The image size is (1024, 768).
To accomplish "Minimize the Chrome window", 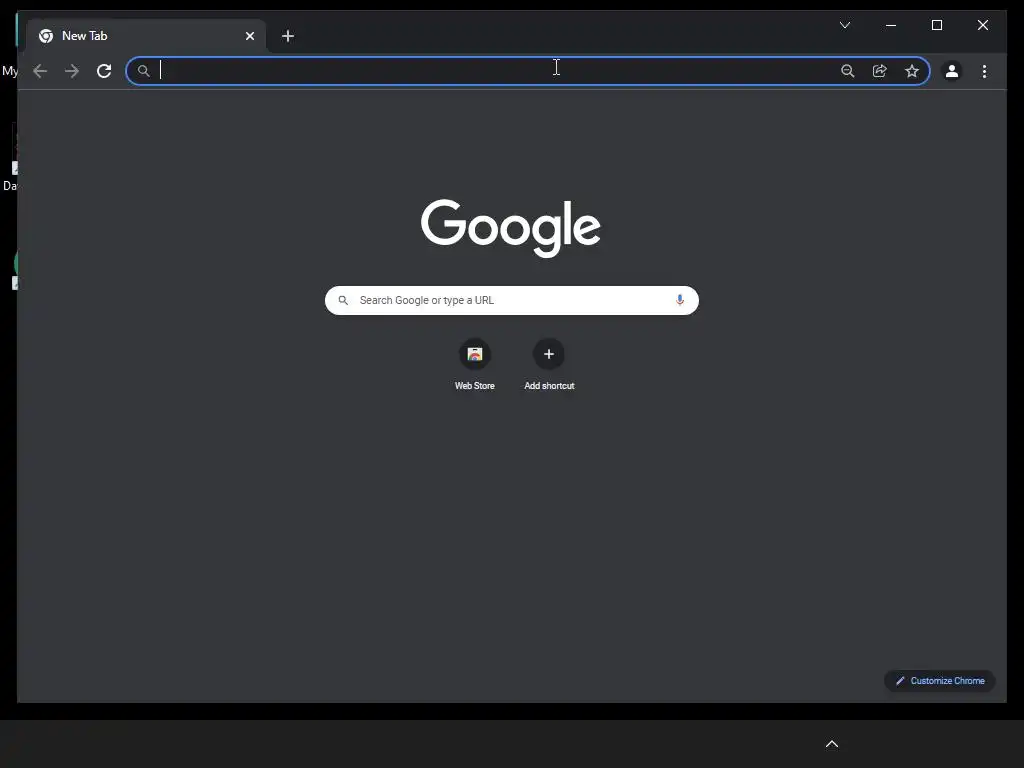I will click(x=891, y=25).
